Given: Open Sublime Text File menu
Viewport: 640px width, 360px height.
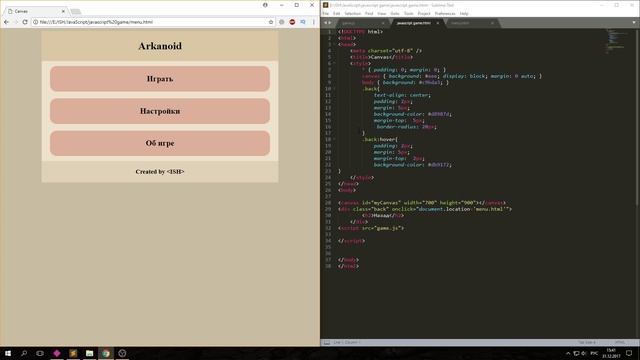Looking at the screenshot, I should [x=326, y=13].
